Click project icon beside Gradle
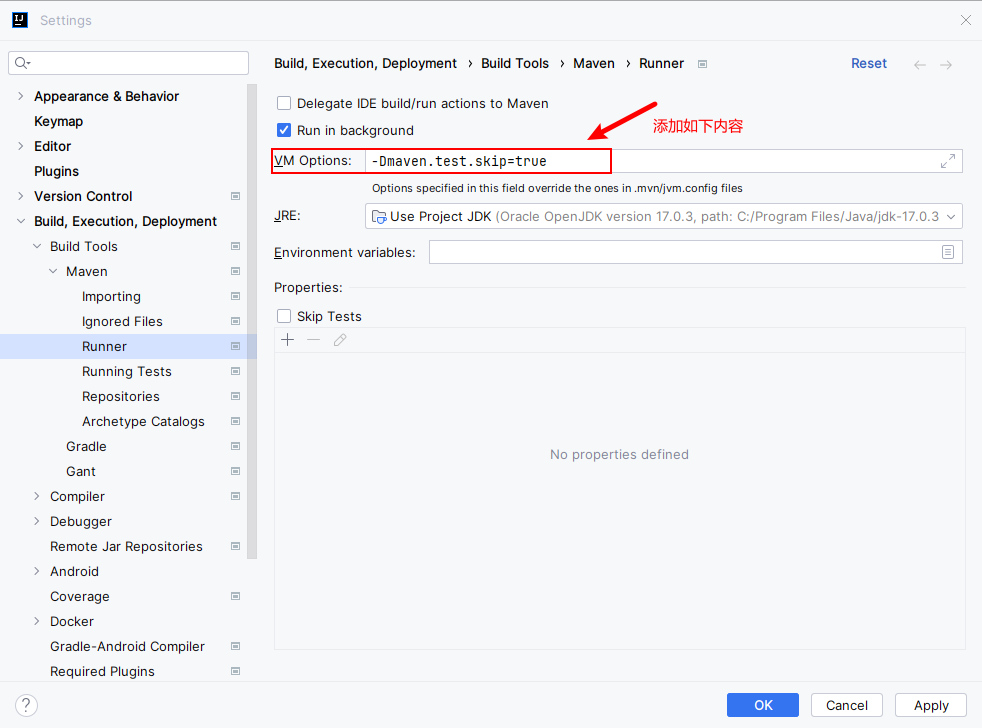 tap(235, 447)
